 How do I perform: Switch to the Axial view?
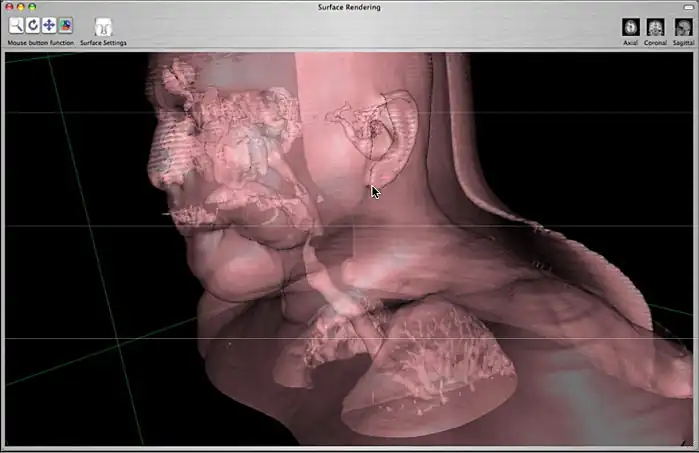pos(630,27)
